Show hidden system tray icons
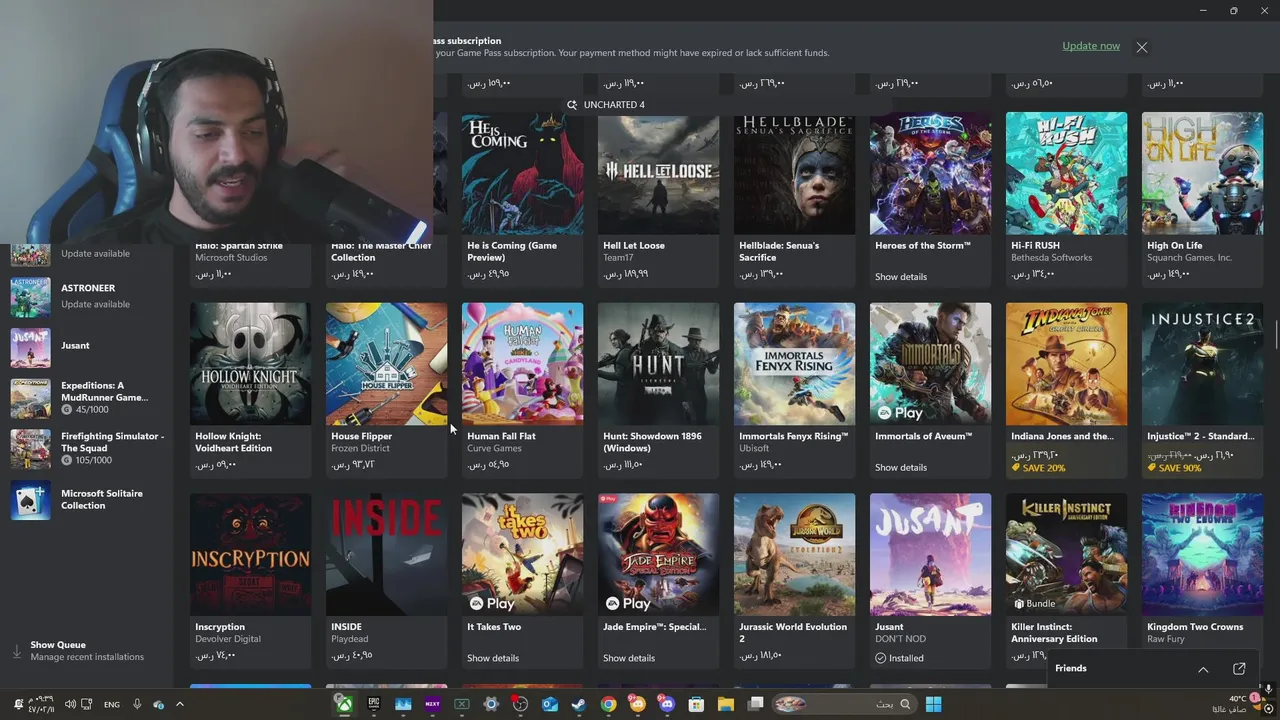1280x720 pixels. 180,704
